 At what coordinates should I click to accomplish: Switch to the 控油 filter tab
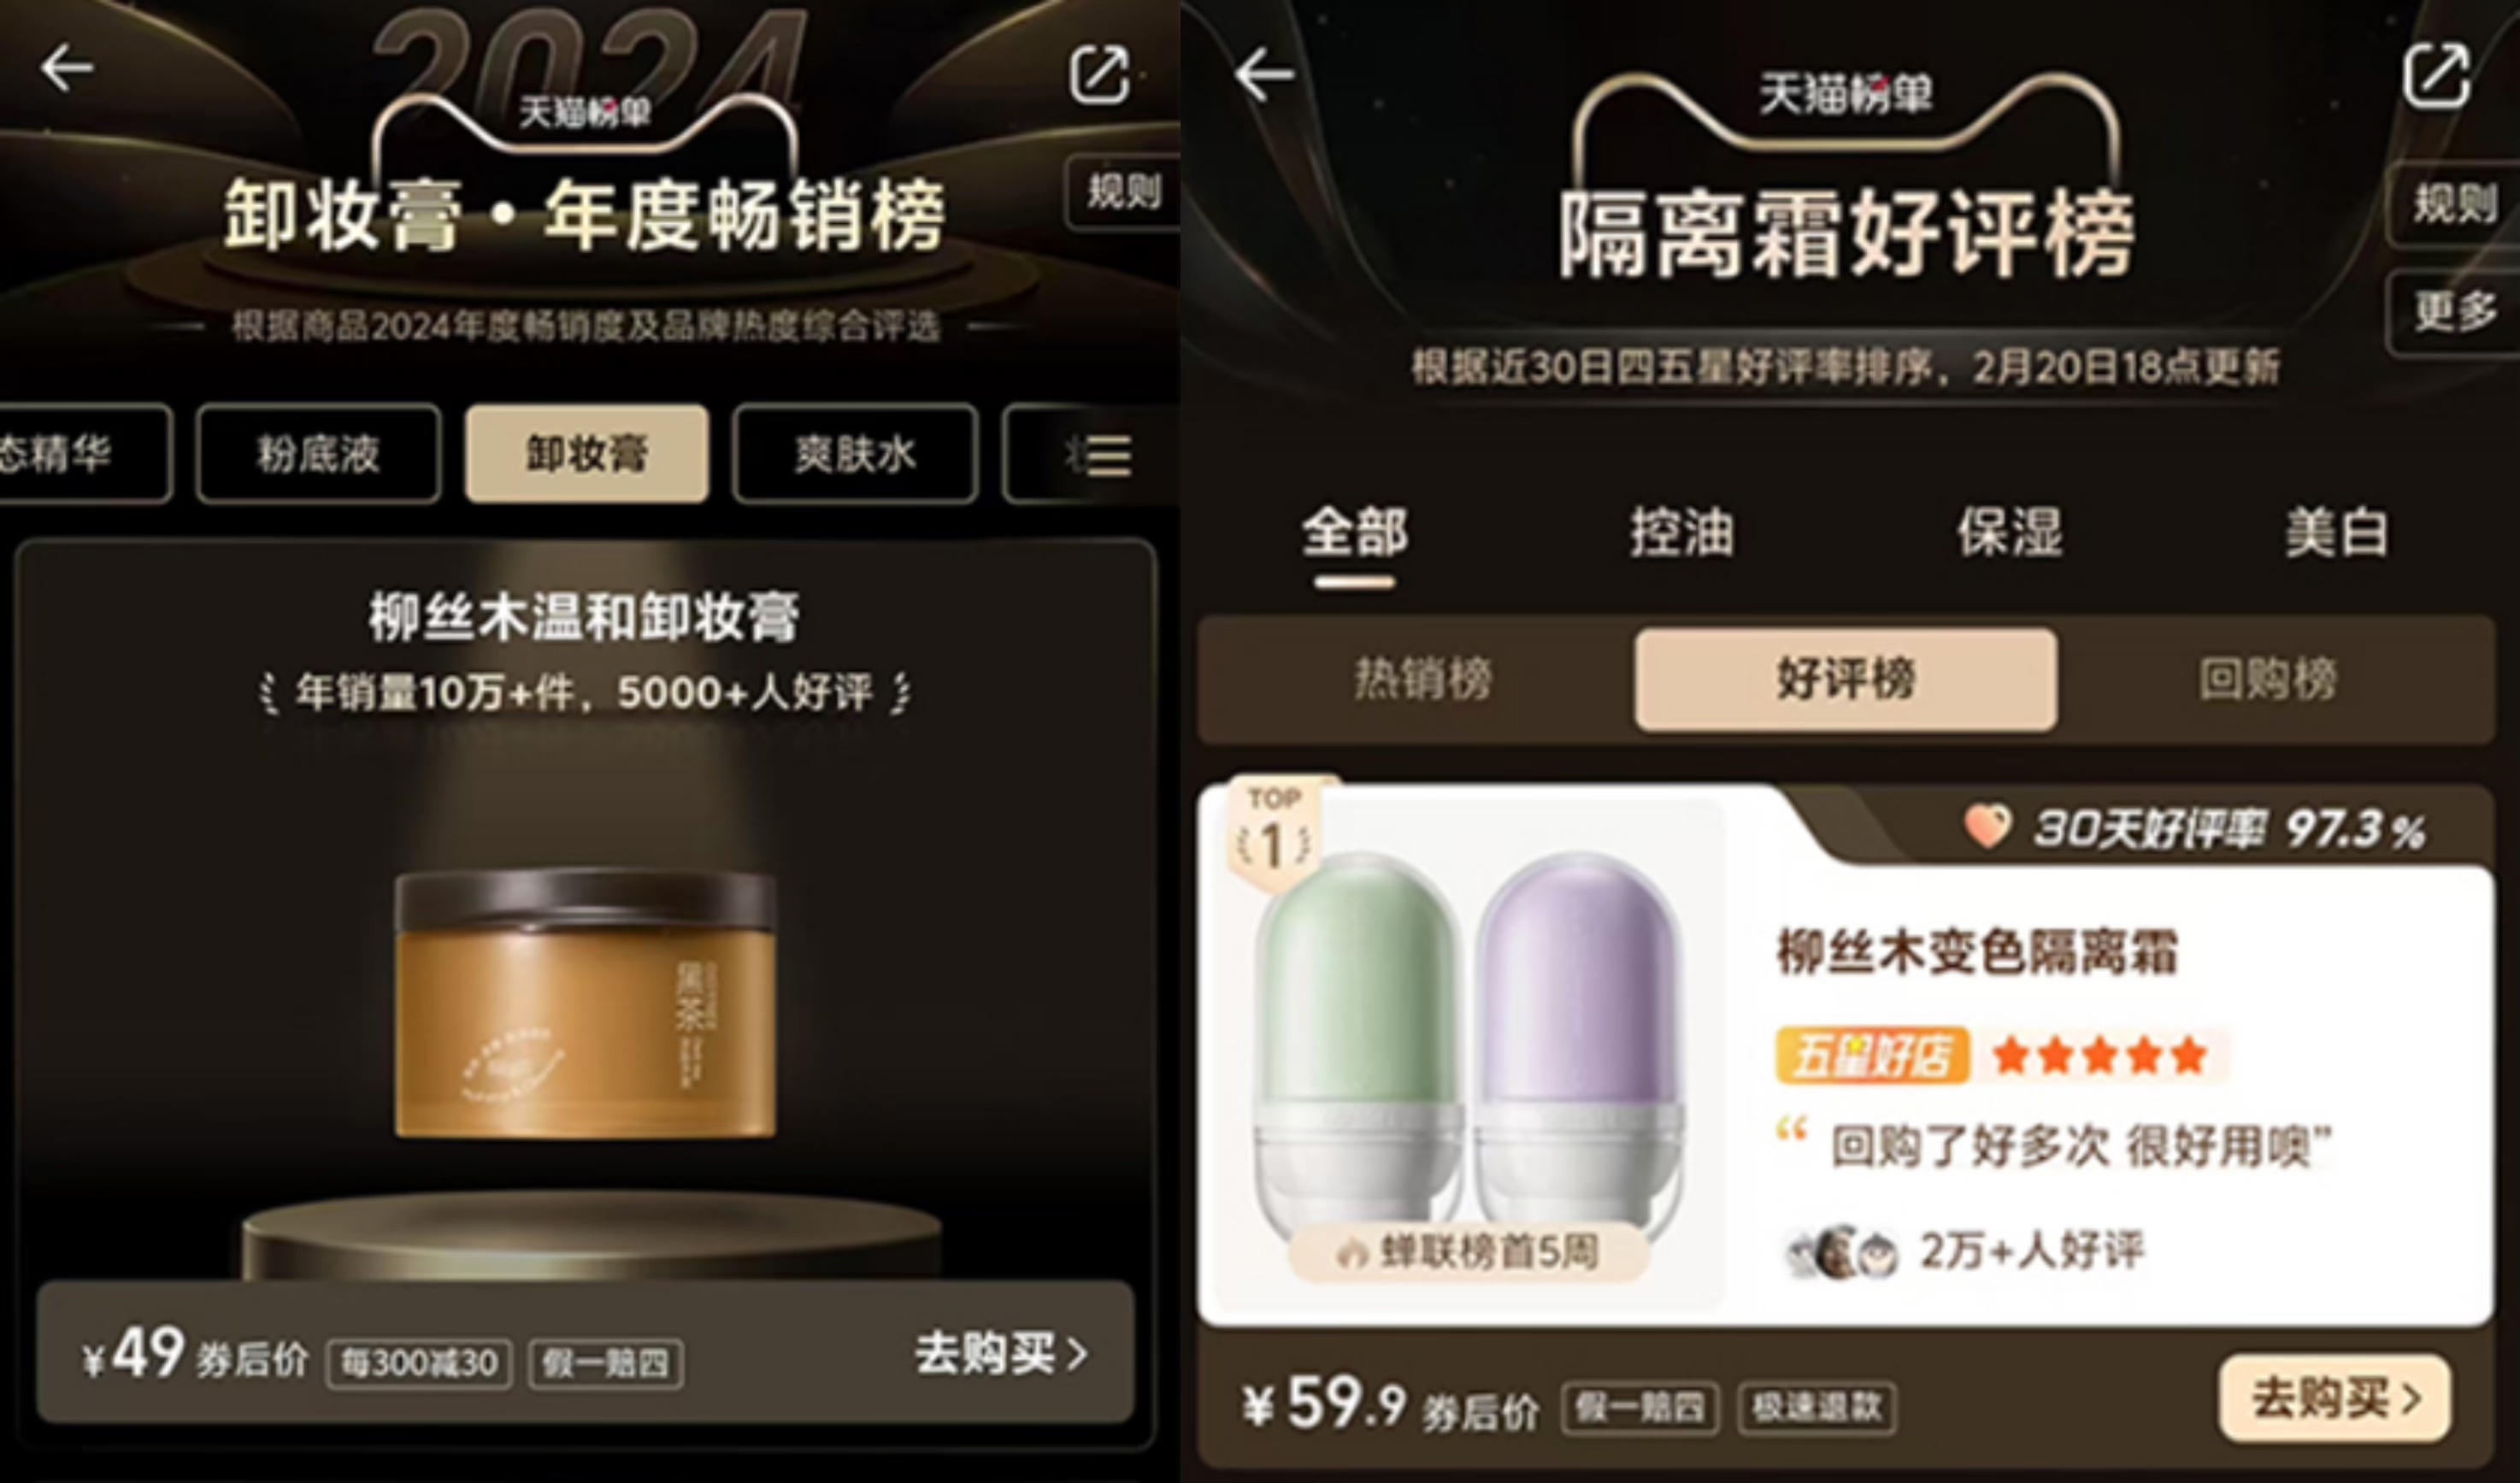point(1682,531)
